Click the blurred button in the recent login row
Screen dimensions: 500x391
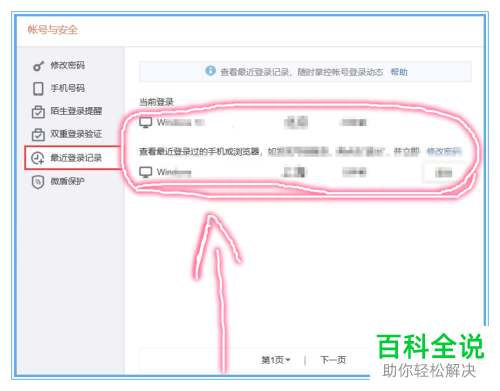[443, 172]
